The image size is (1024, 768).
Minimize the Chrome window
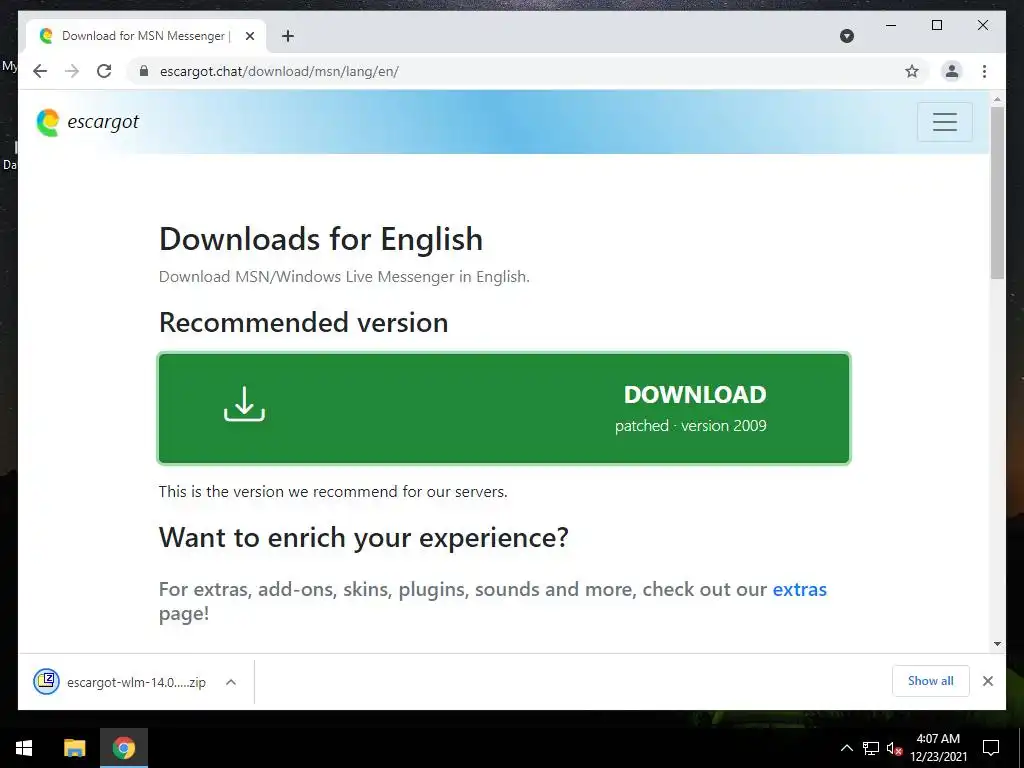(891, 25)
